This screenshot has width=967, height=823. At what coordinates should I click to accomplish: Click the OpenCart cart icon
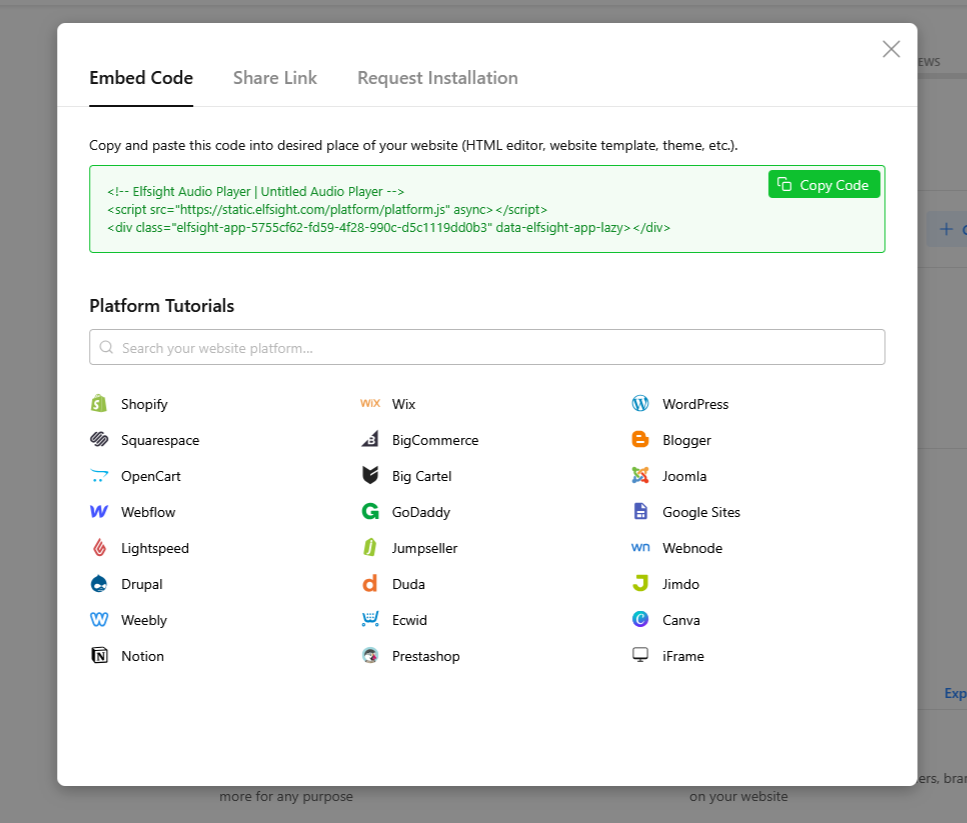click(99, 476)
